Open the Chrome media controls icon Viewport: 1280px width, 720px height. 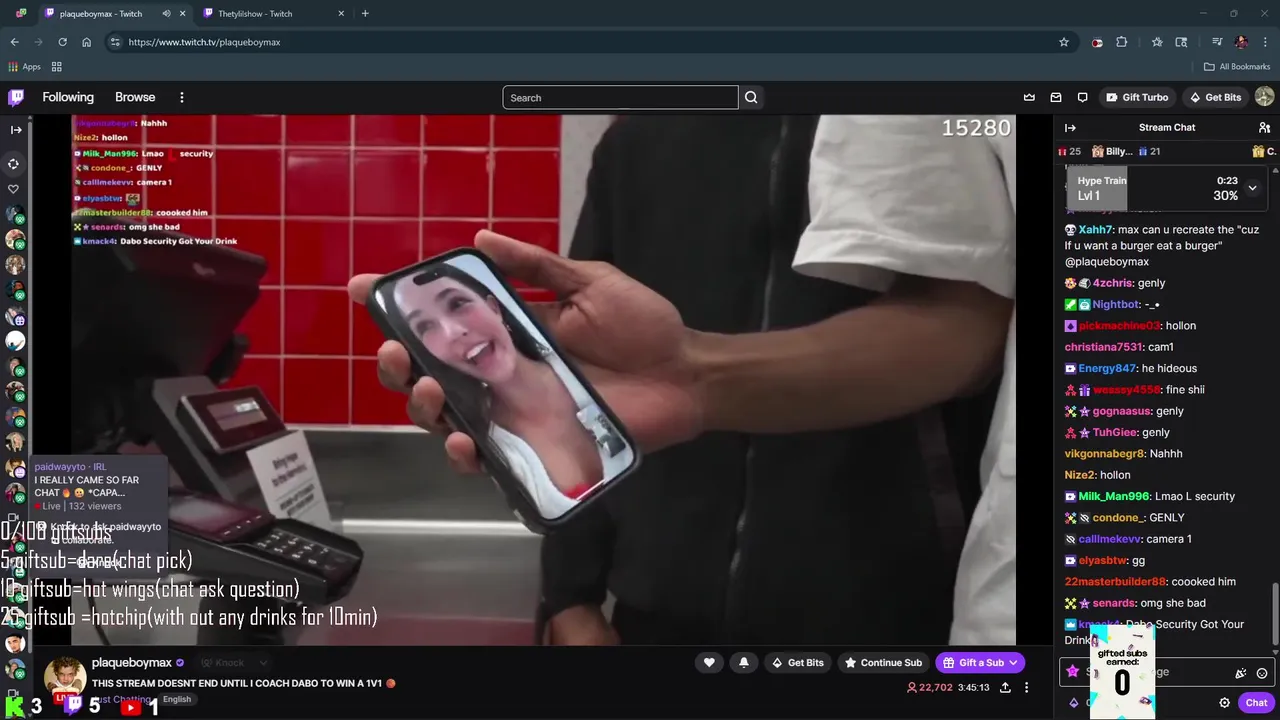1217,42
